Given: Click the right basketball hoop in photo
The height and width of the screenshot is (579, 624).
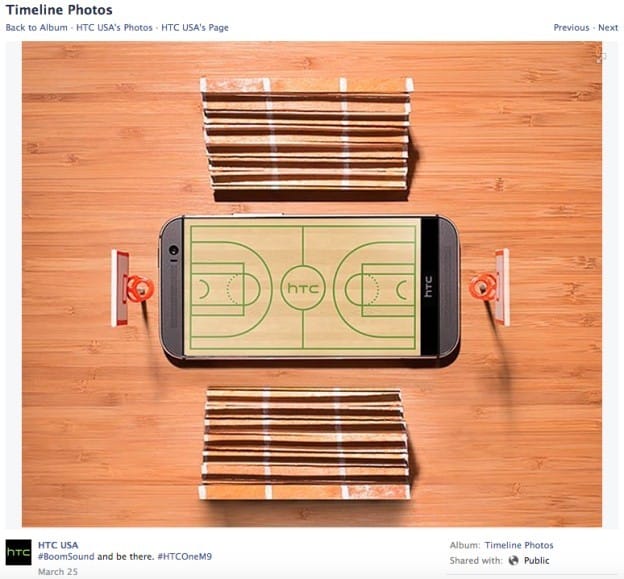Looking at the screenshot, I should [x=489, y=287].
